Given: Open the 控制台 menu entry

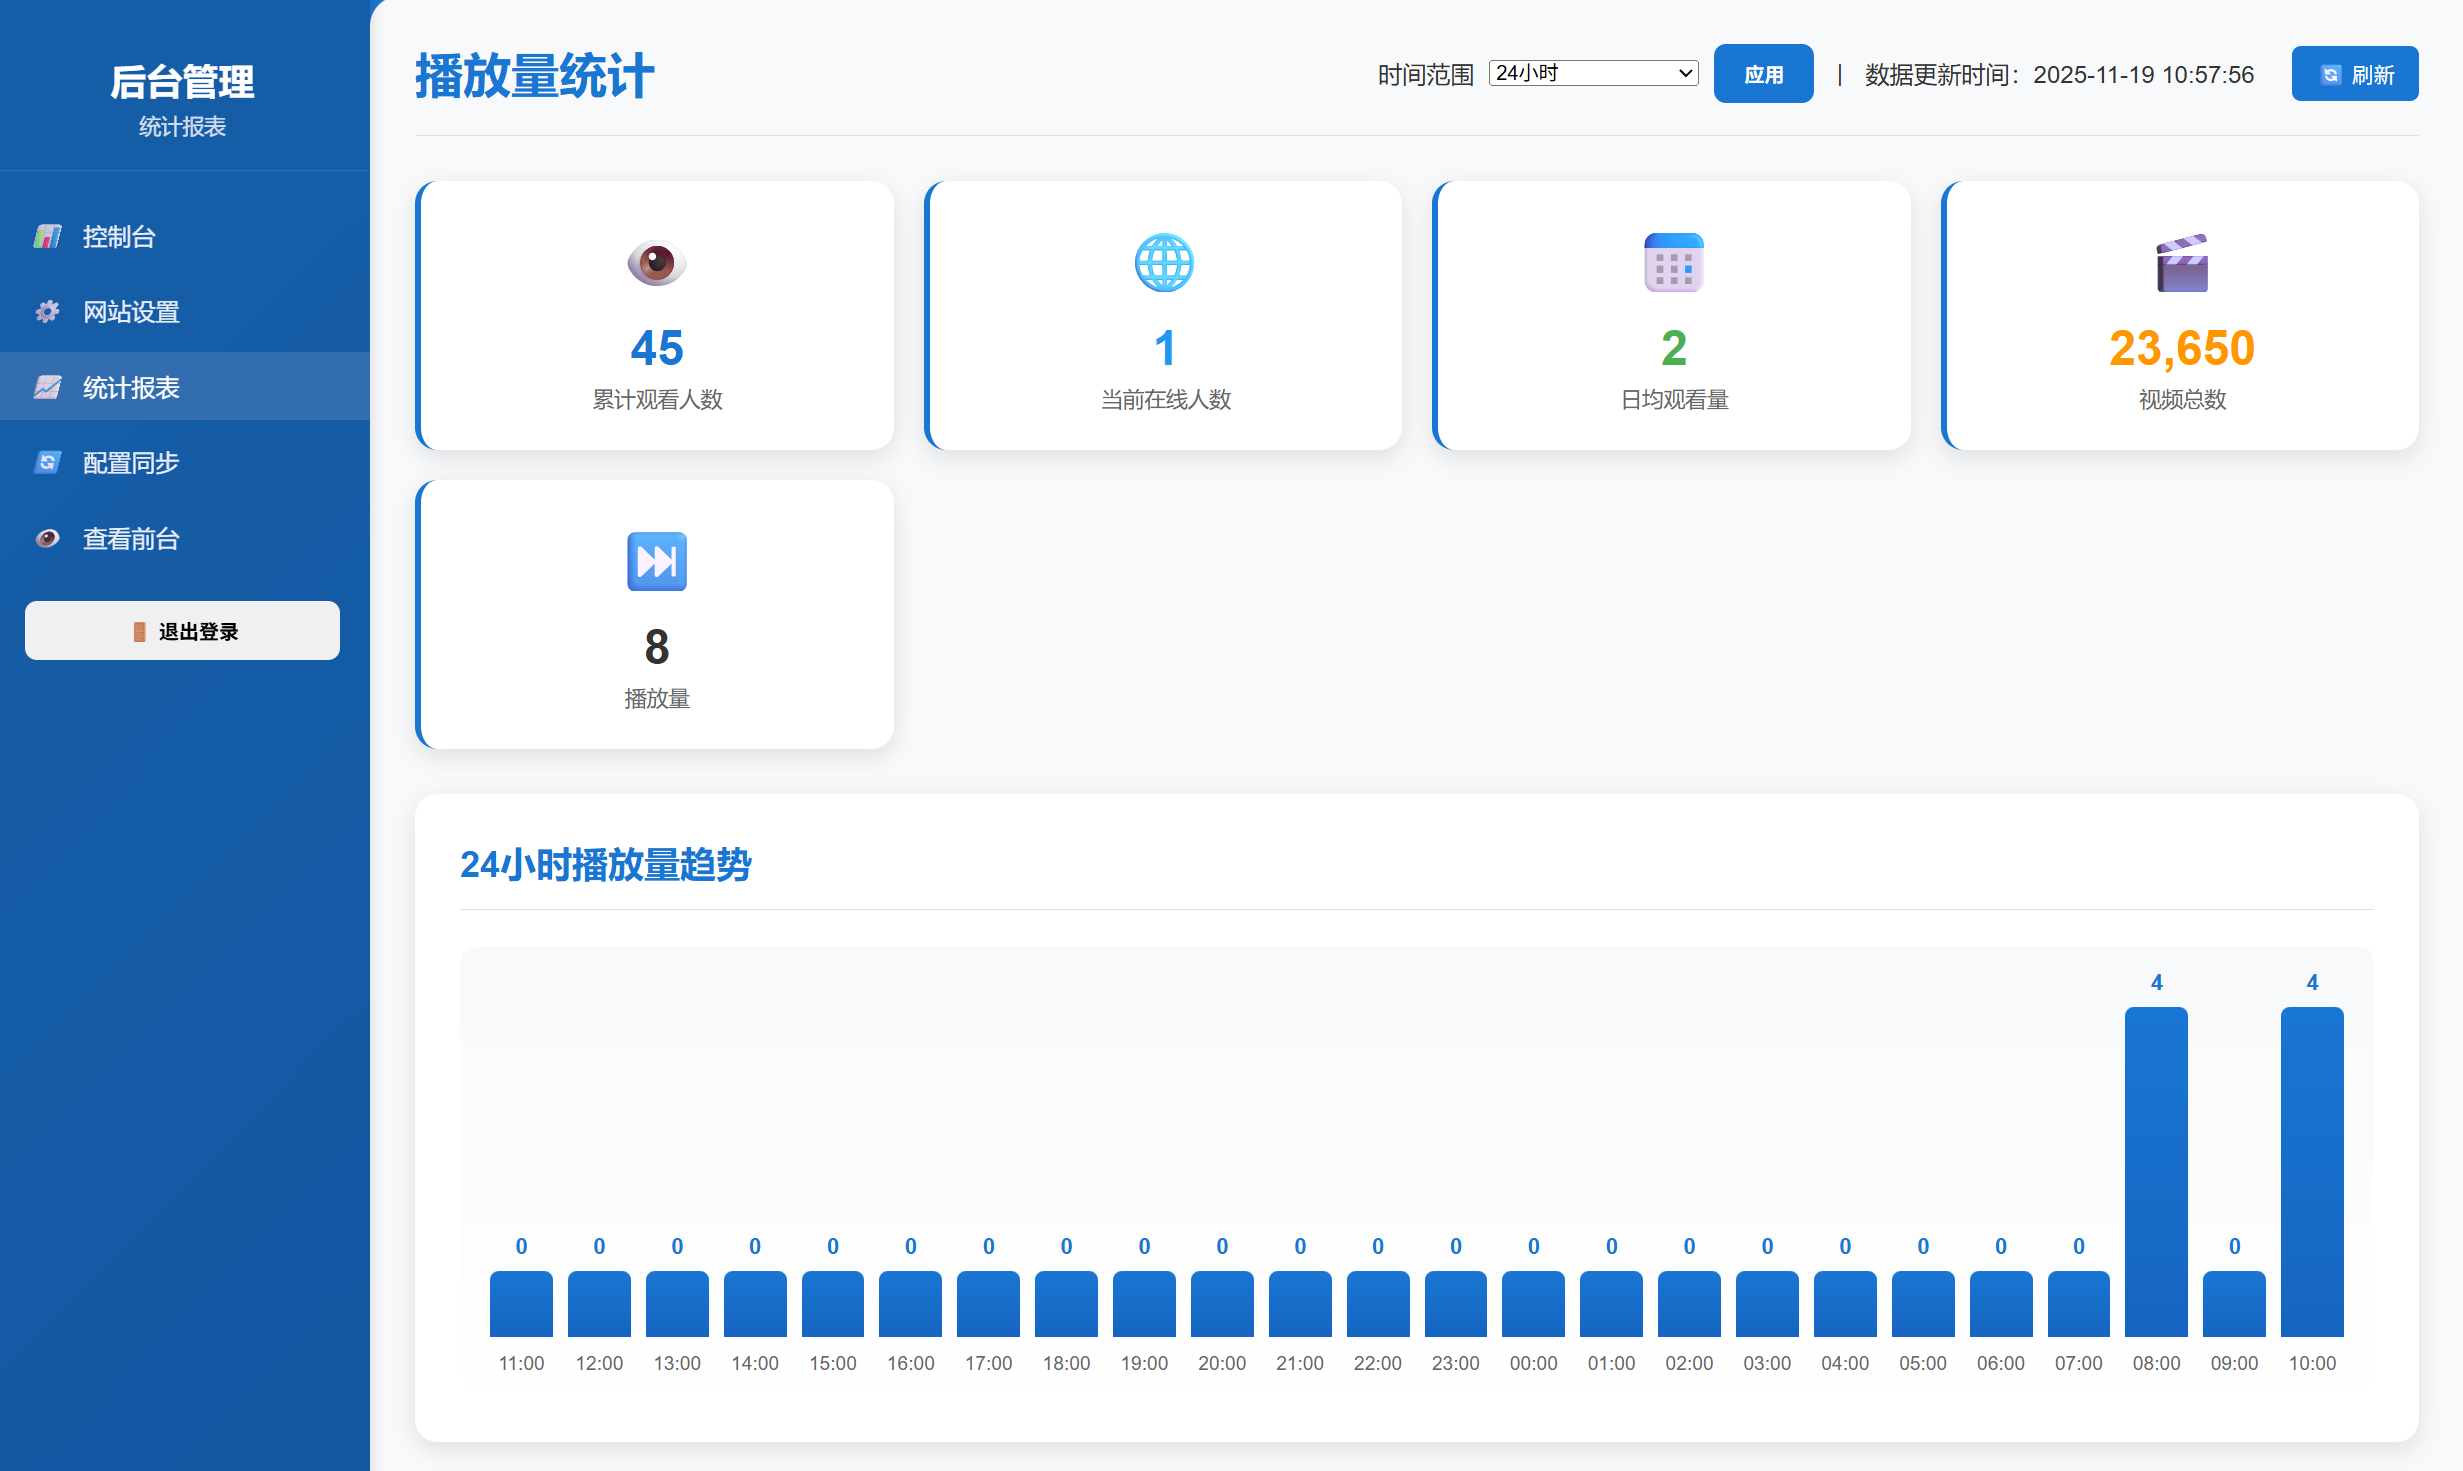Looking at the screenshot, I should [x=120, y=237].
